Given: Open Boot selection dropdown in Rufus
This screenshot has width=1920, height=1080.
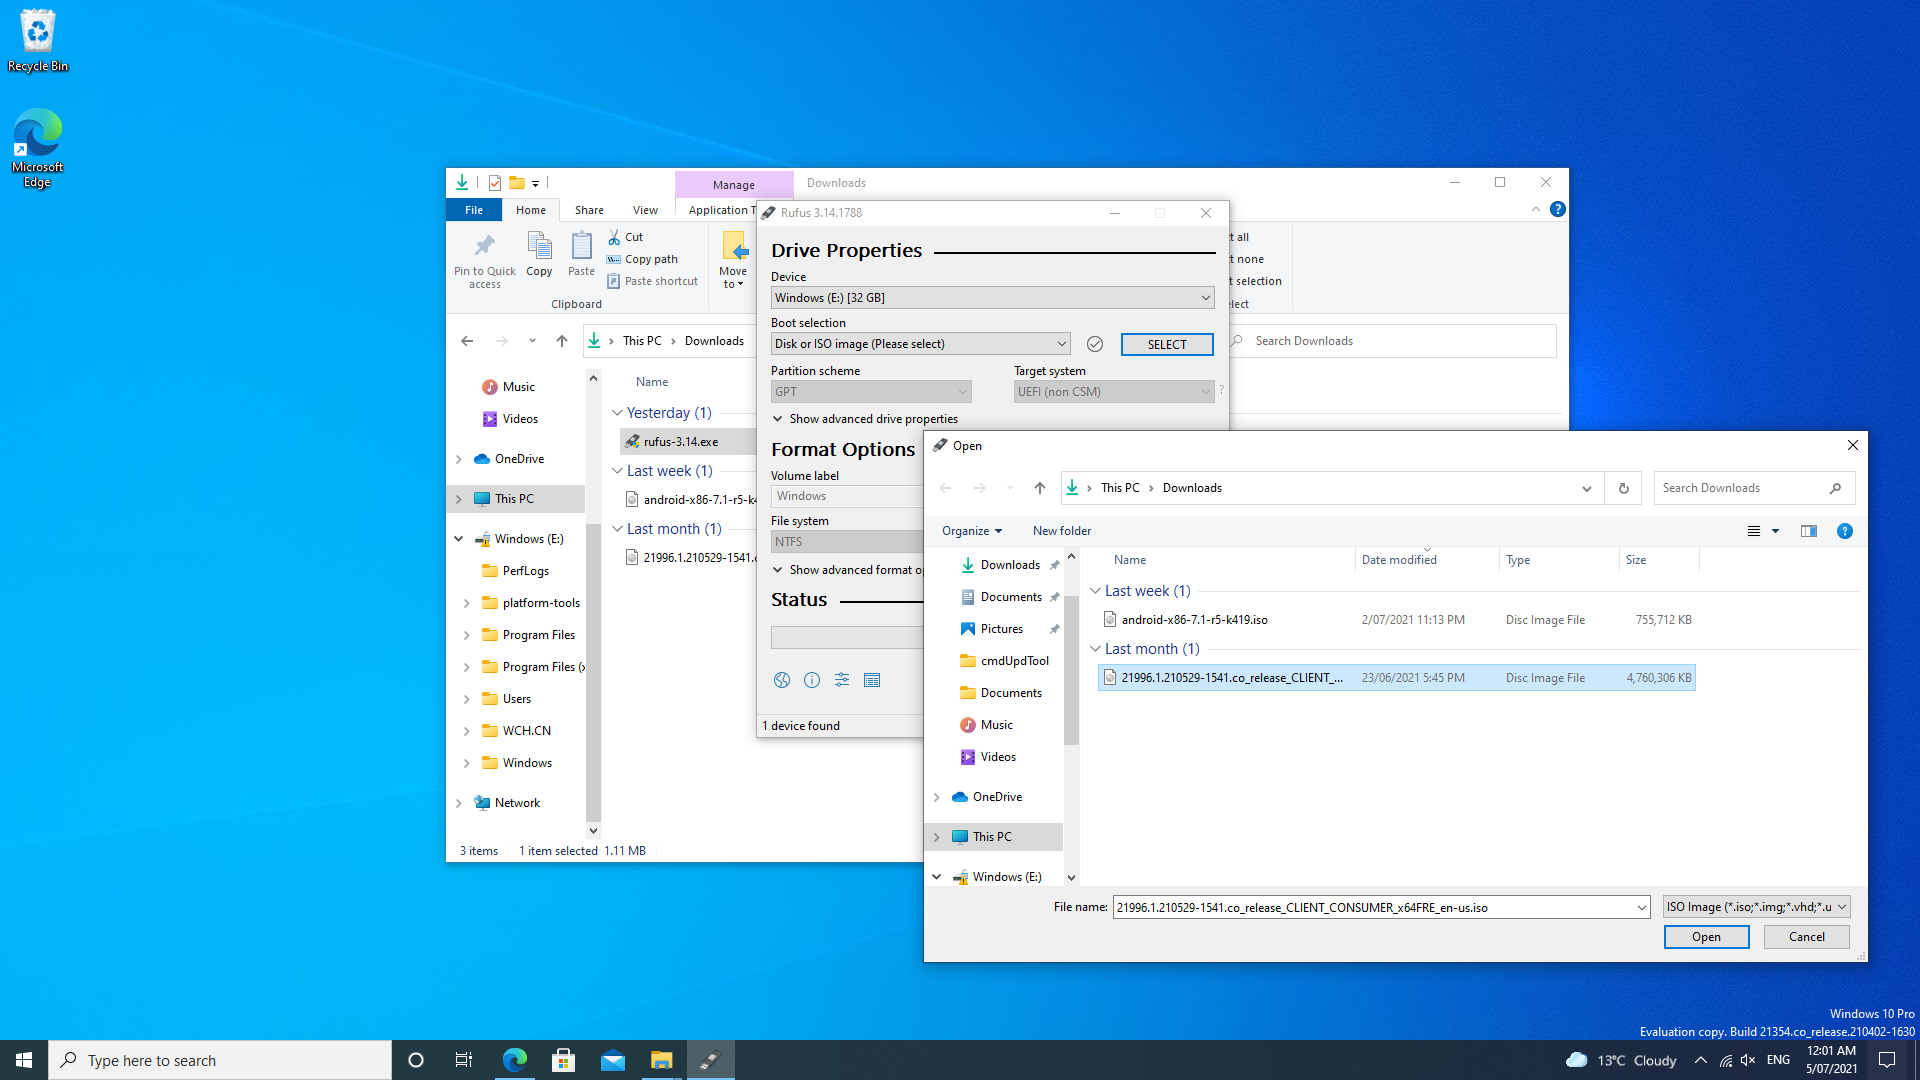Looking at the screenshot, I should click(x=920, y=344).
